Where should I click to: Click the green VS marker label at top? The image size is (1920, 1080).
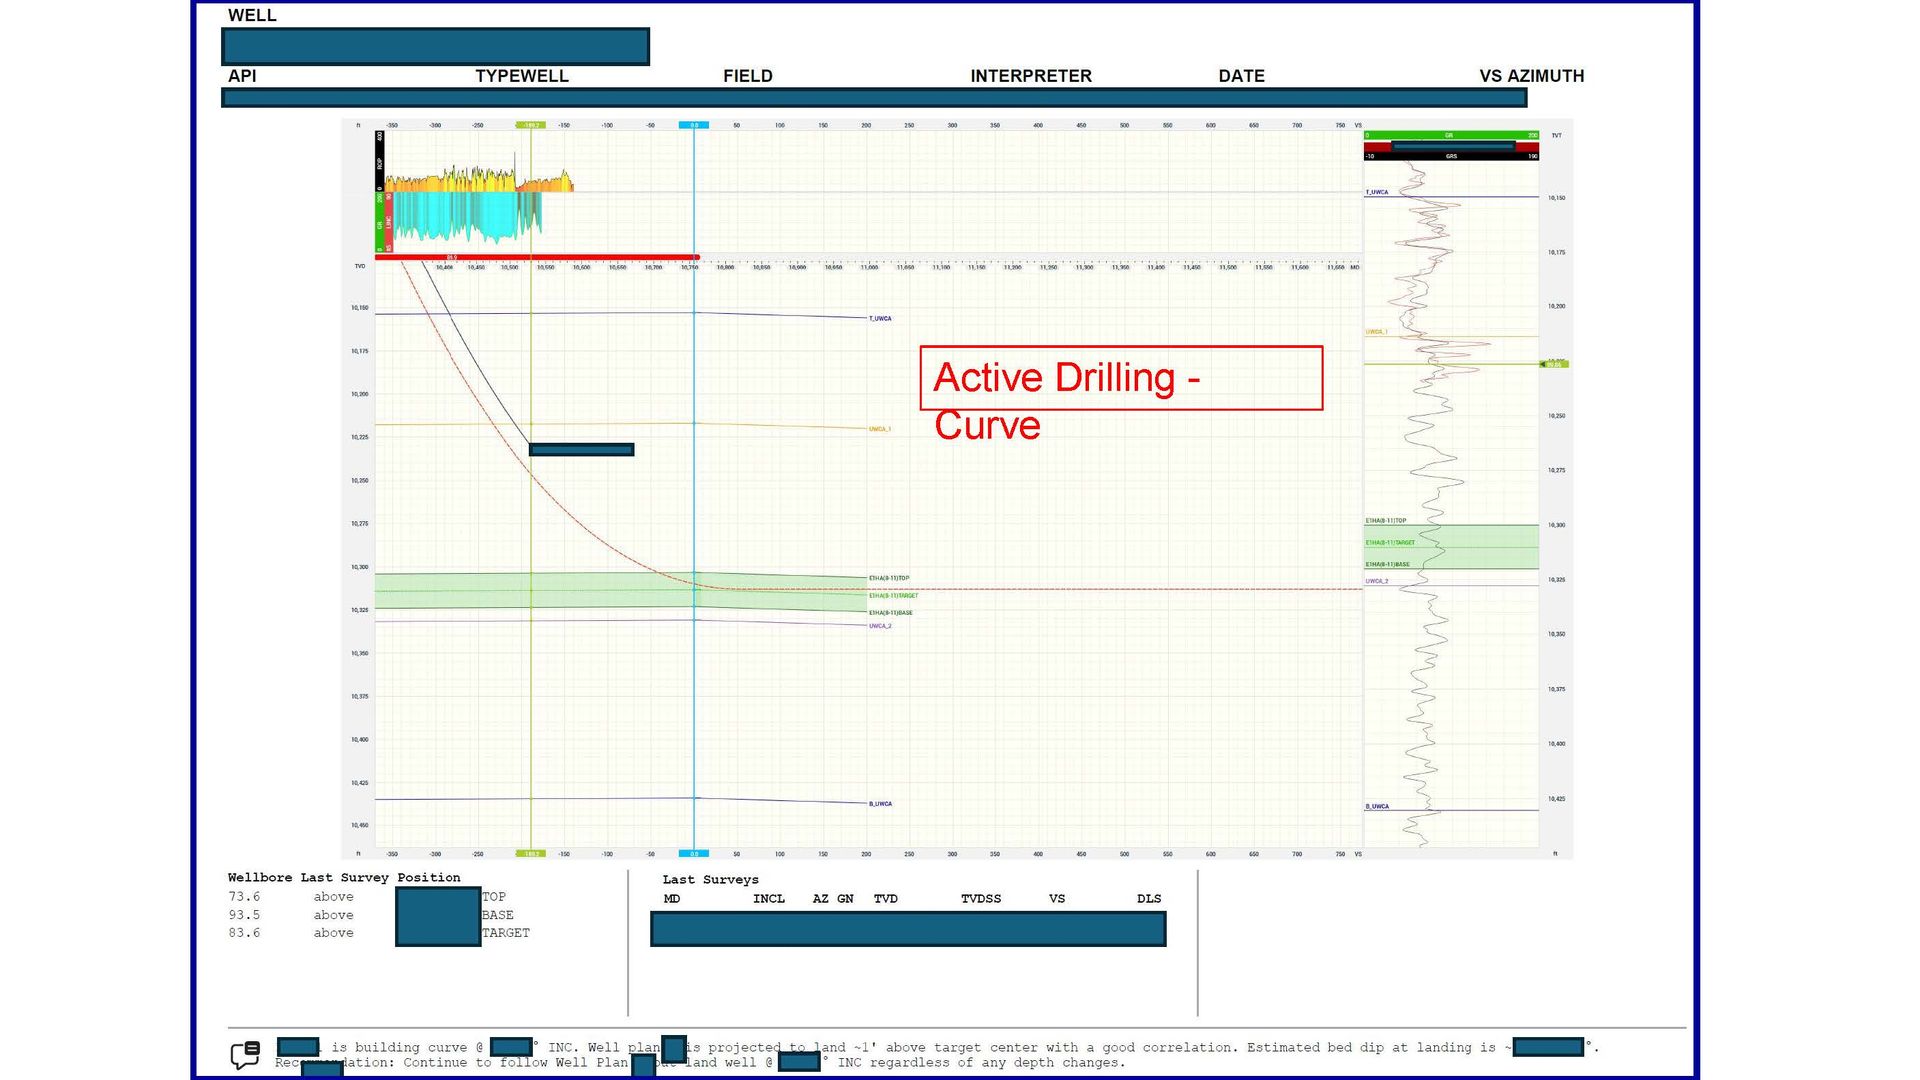[x=530, y=125]
